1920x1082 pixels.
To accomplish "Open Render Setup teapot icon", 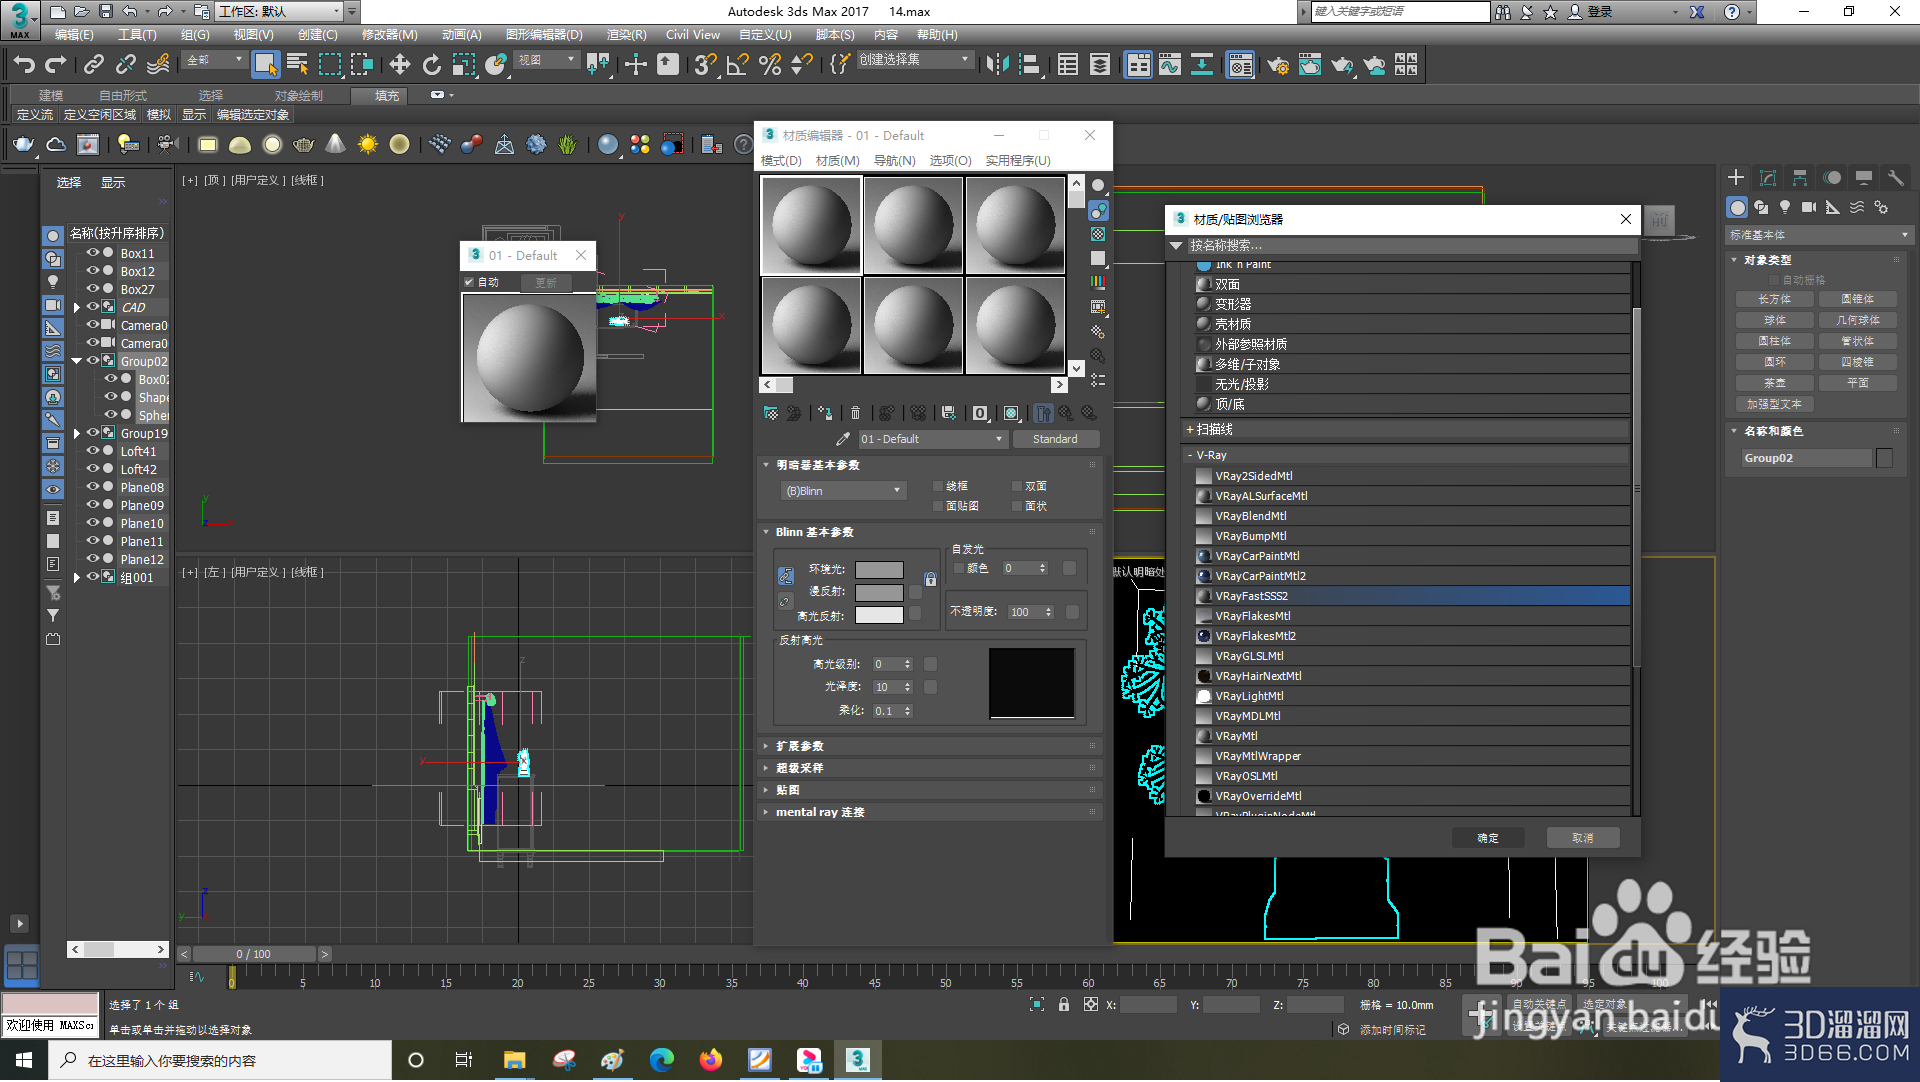I will pyautogui.click(x=1277, y=65).
